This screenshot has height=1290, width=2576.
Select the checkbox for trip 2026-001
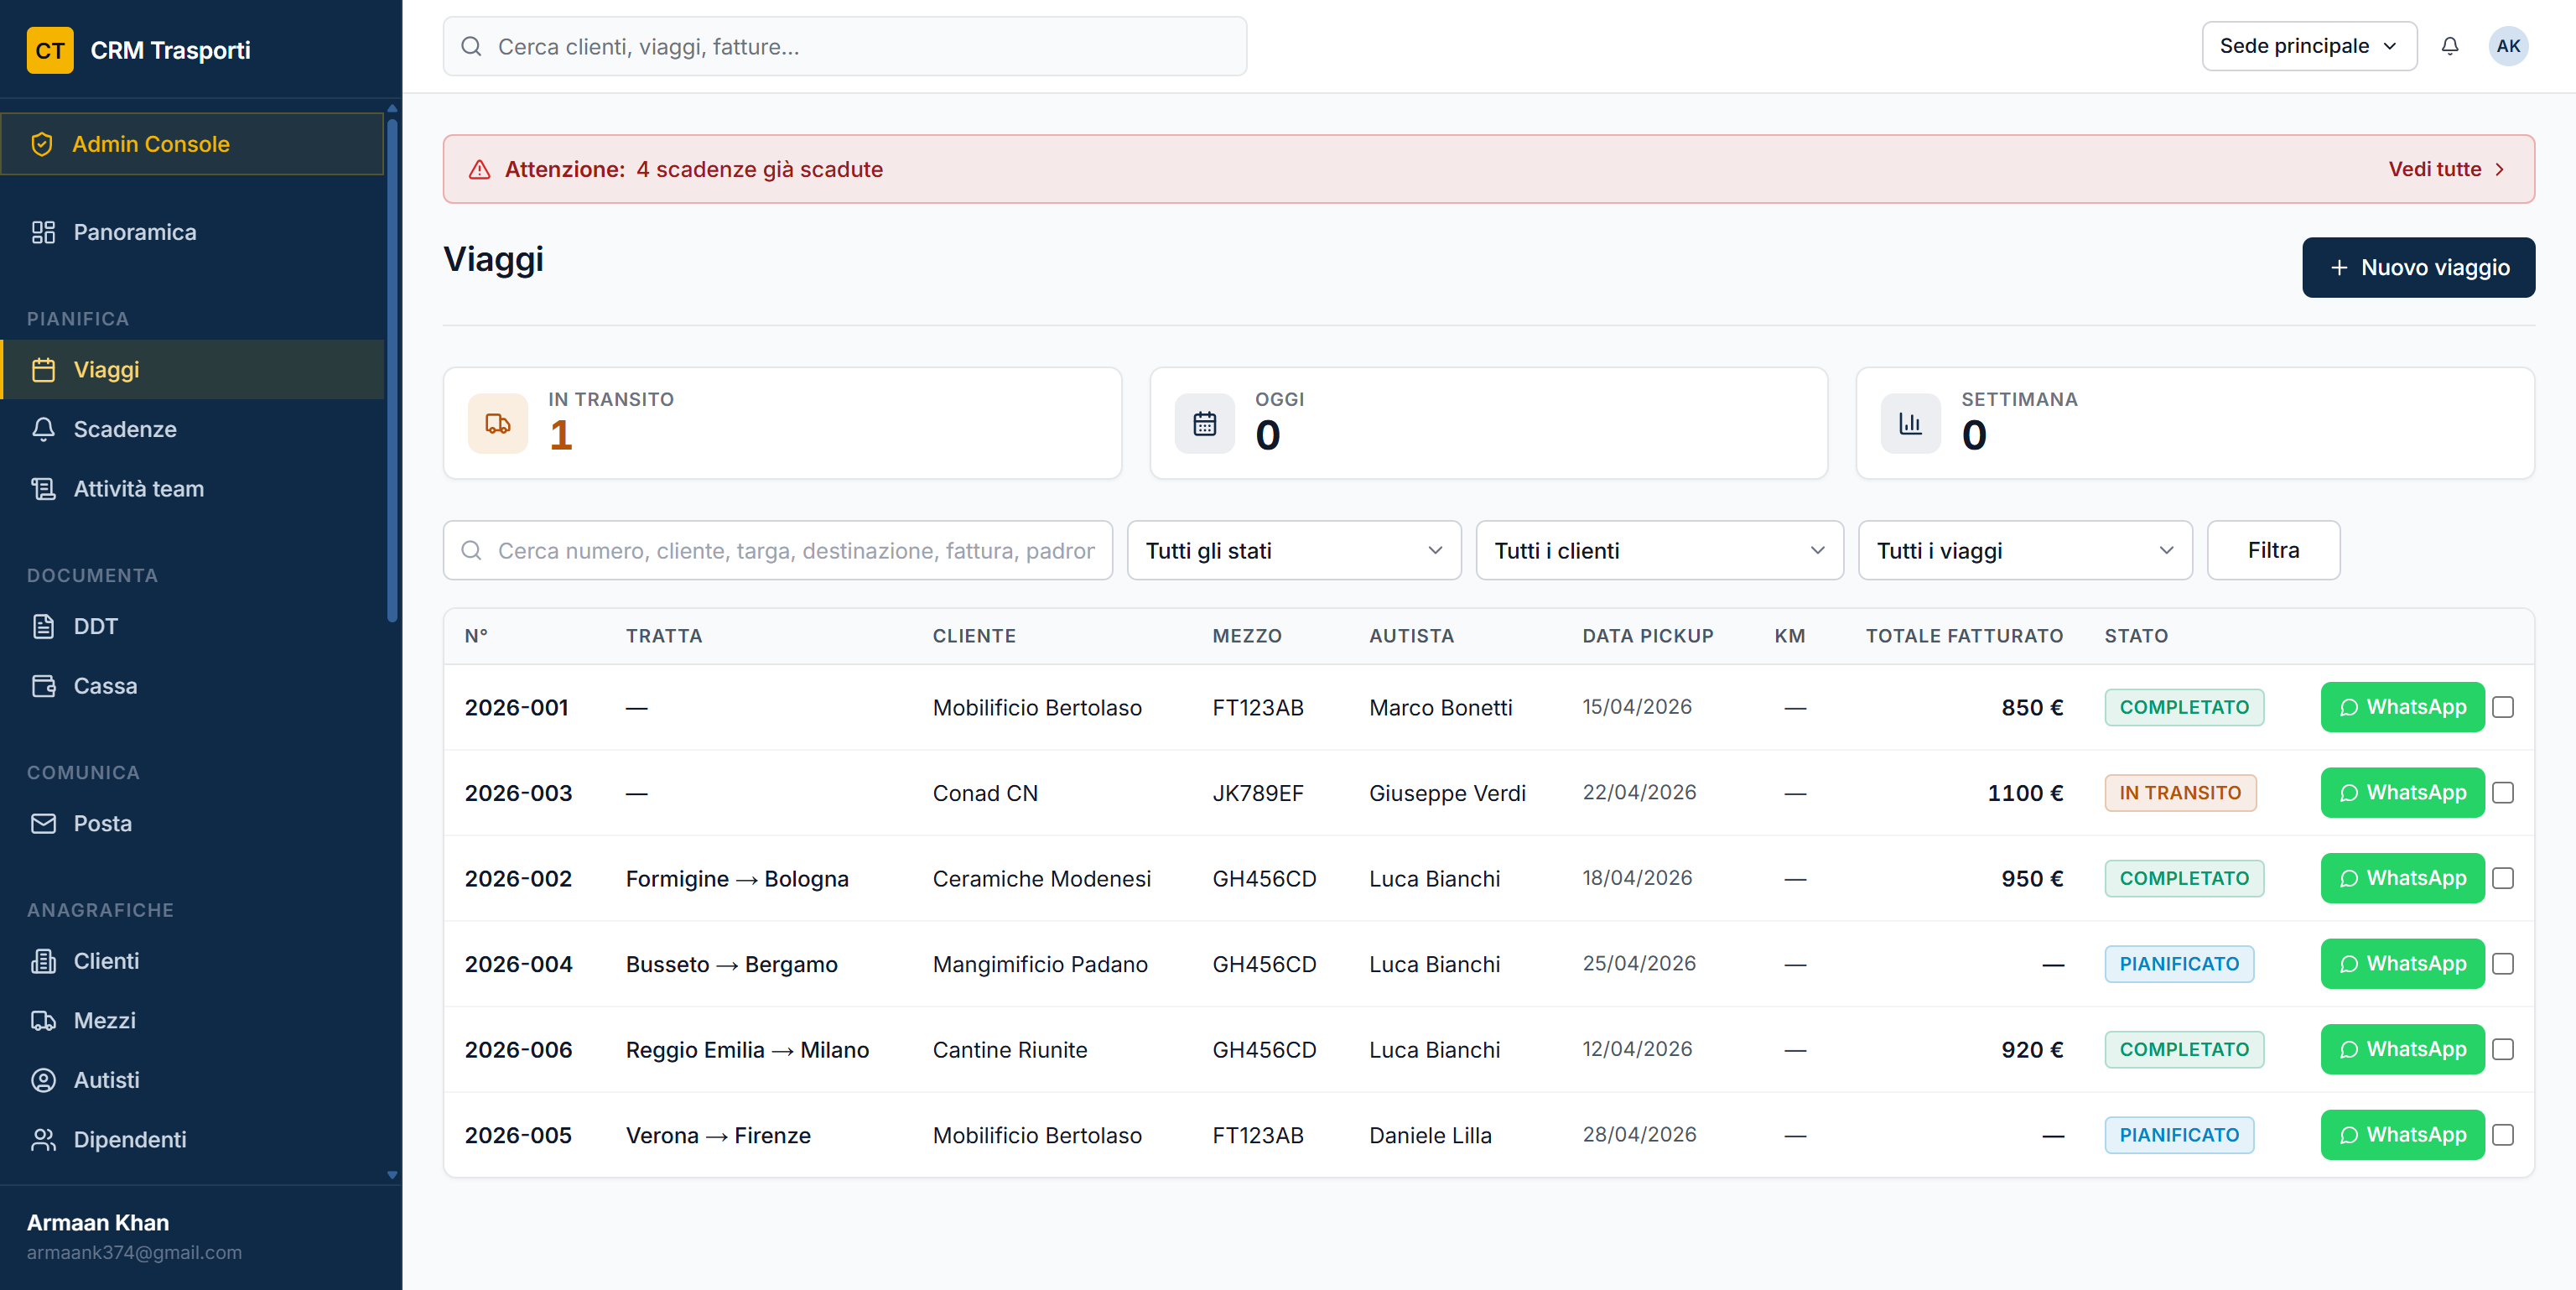pyautogui.click(x=2503, y=707)
